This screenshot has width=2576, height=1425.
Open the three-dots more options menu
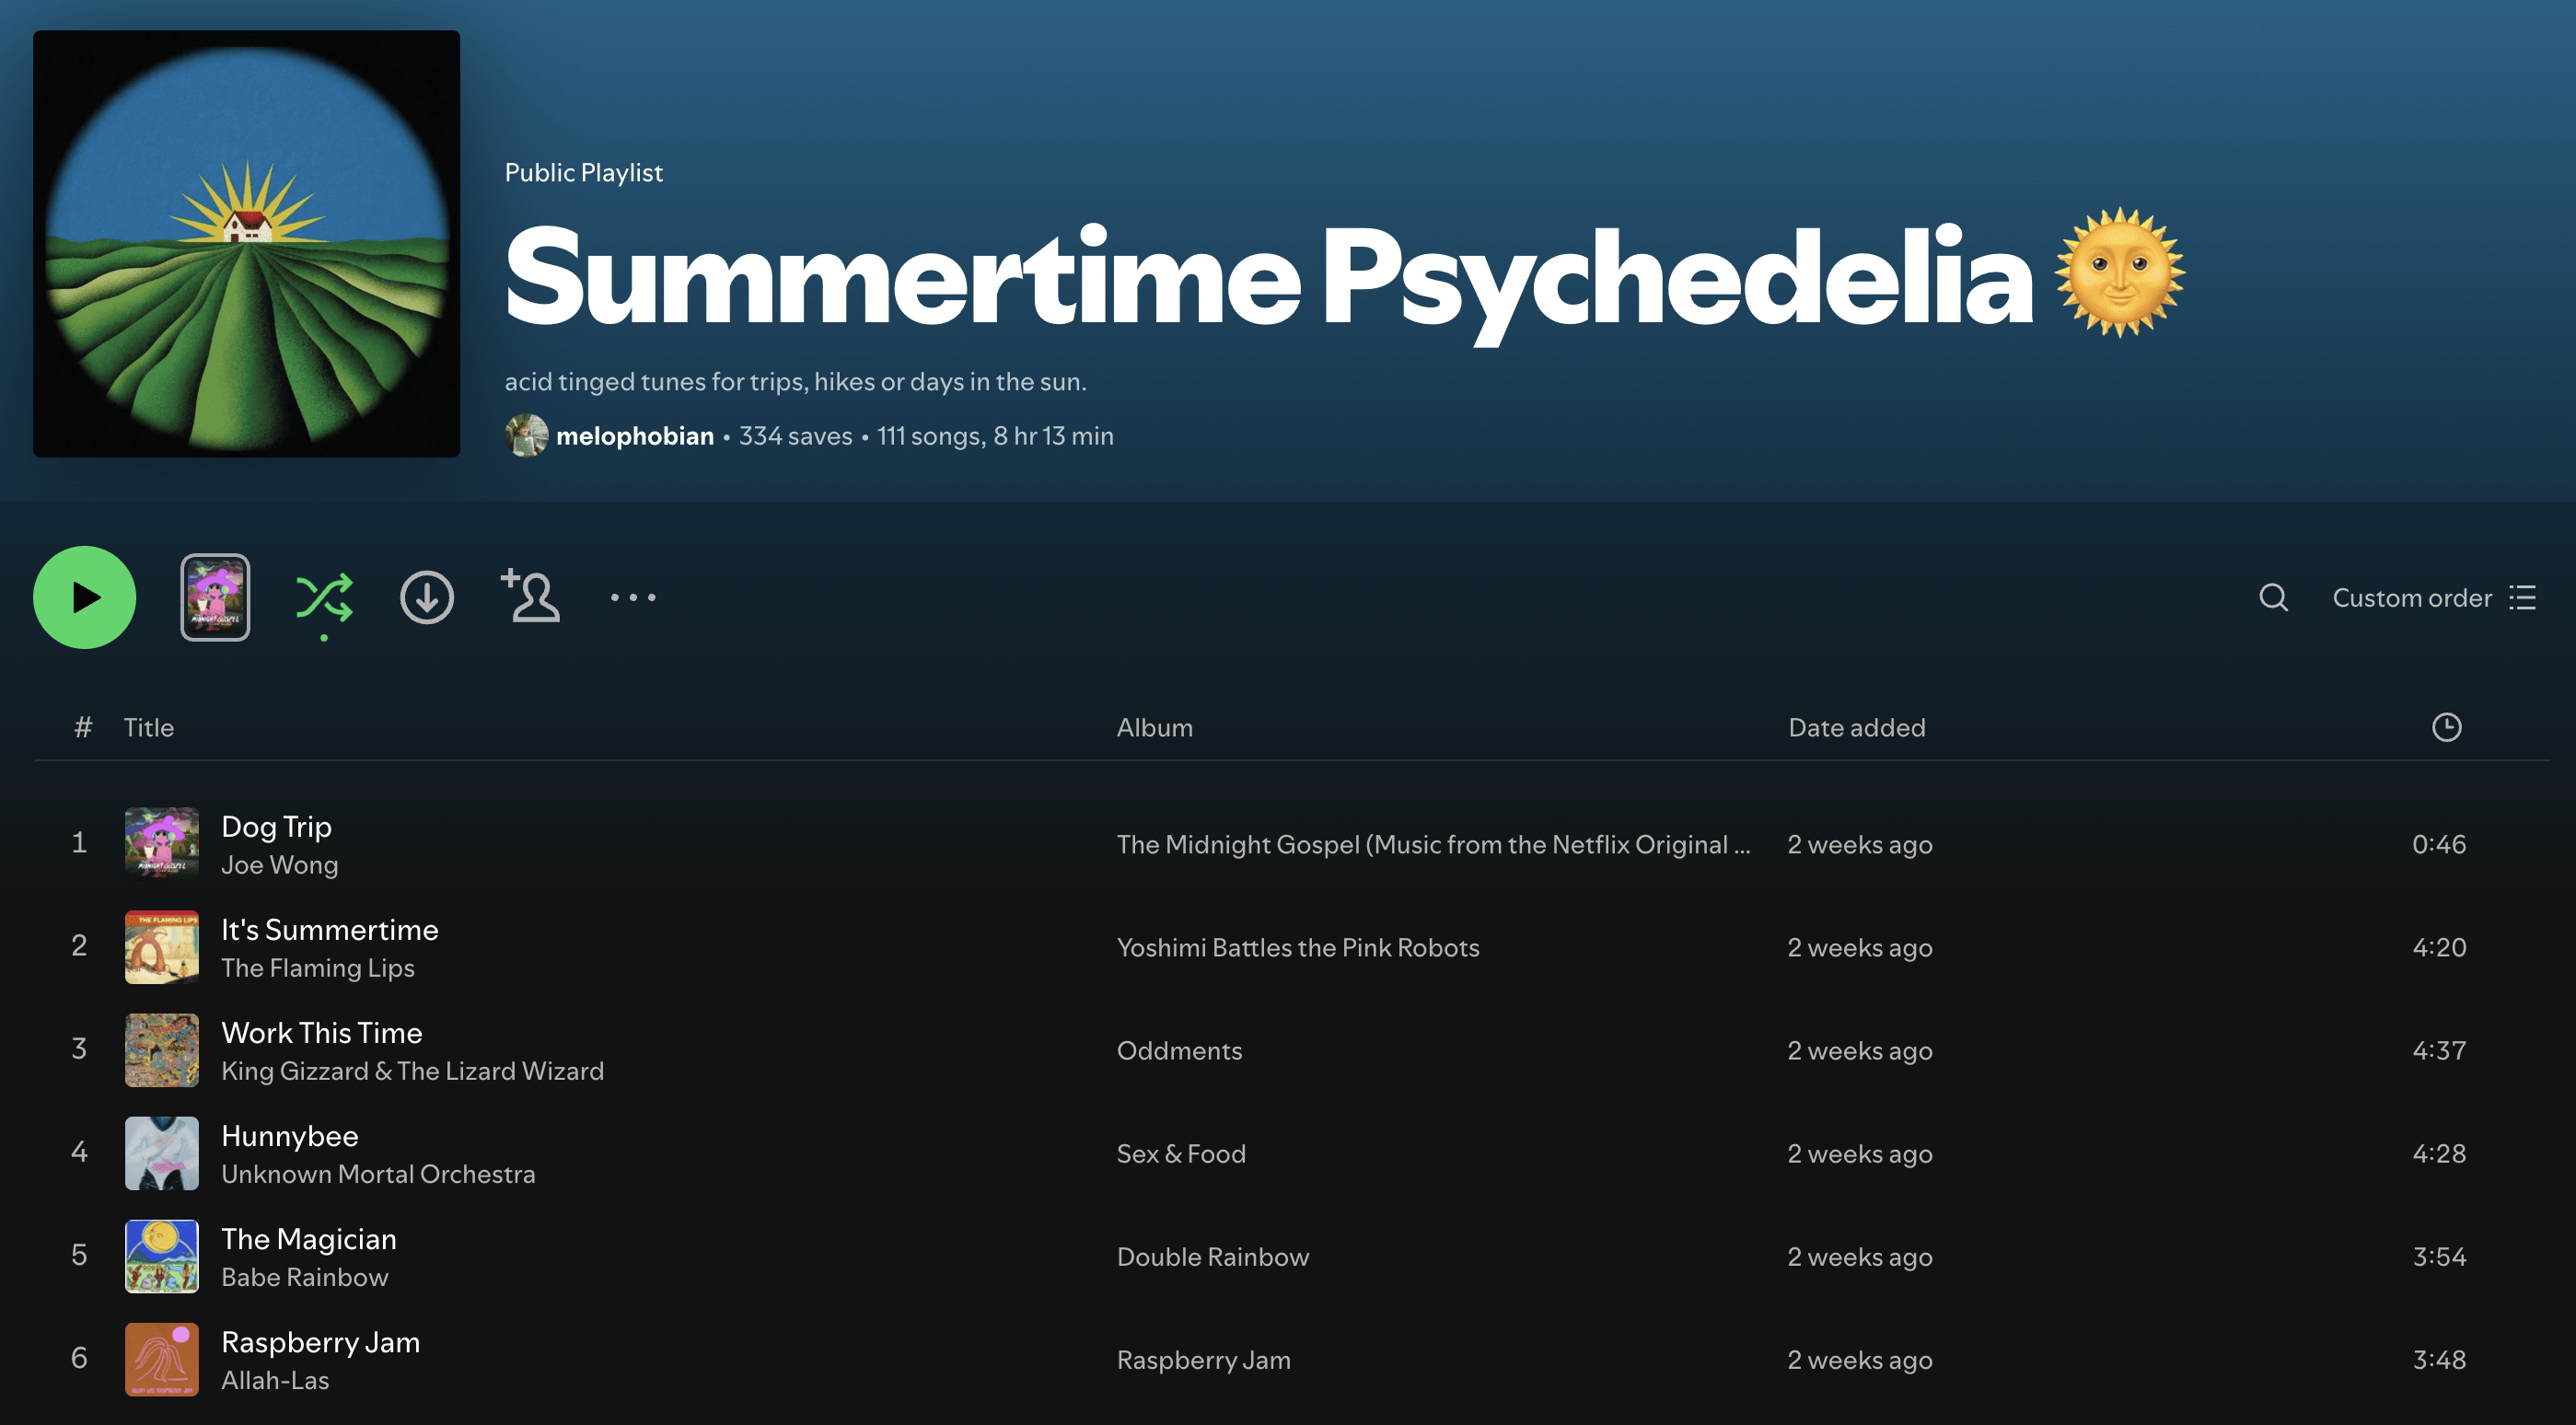633,598
